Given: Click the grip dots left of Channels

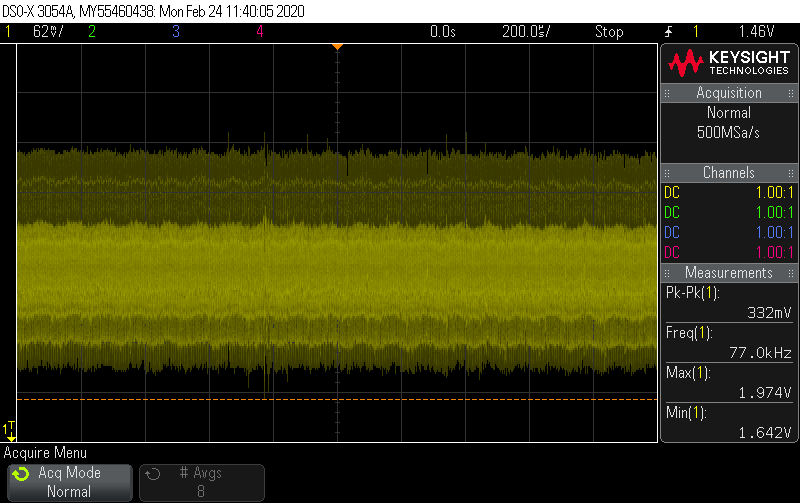Looking at the screenshot, I should click(667, 173).
